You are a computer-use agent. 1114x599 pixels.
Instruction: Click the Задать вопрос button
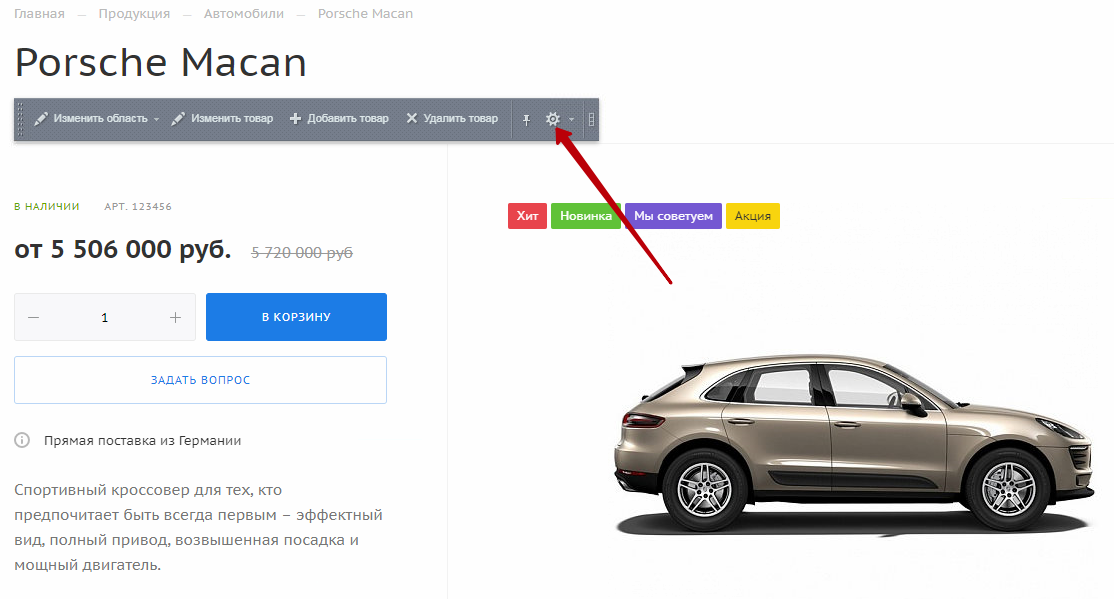200,380
